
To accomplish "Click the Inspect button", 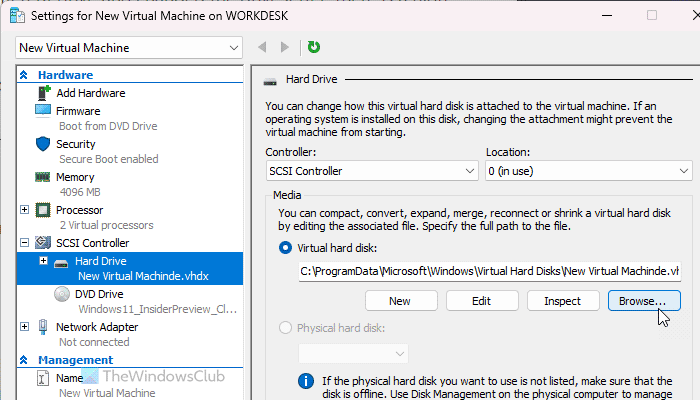I will pos(563,301).
